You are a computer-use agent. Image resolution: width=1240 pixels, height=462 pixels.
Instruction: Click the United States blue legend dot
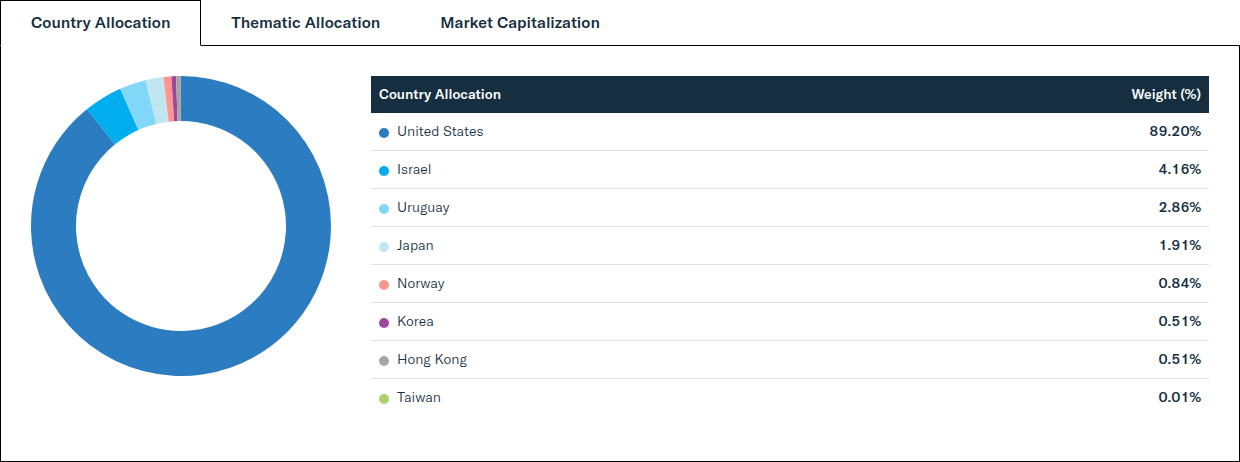point(384,132)
